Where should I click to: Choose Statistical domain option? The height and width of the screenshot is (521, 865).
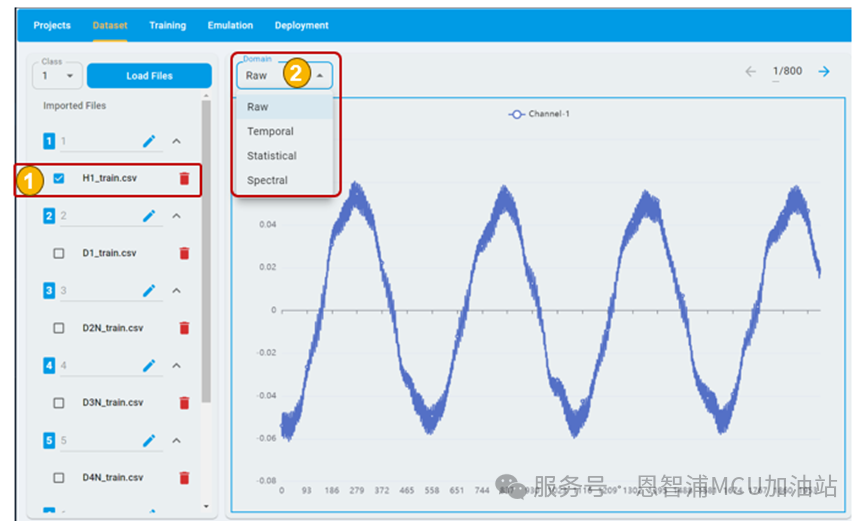tap(285, 156)
